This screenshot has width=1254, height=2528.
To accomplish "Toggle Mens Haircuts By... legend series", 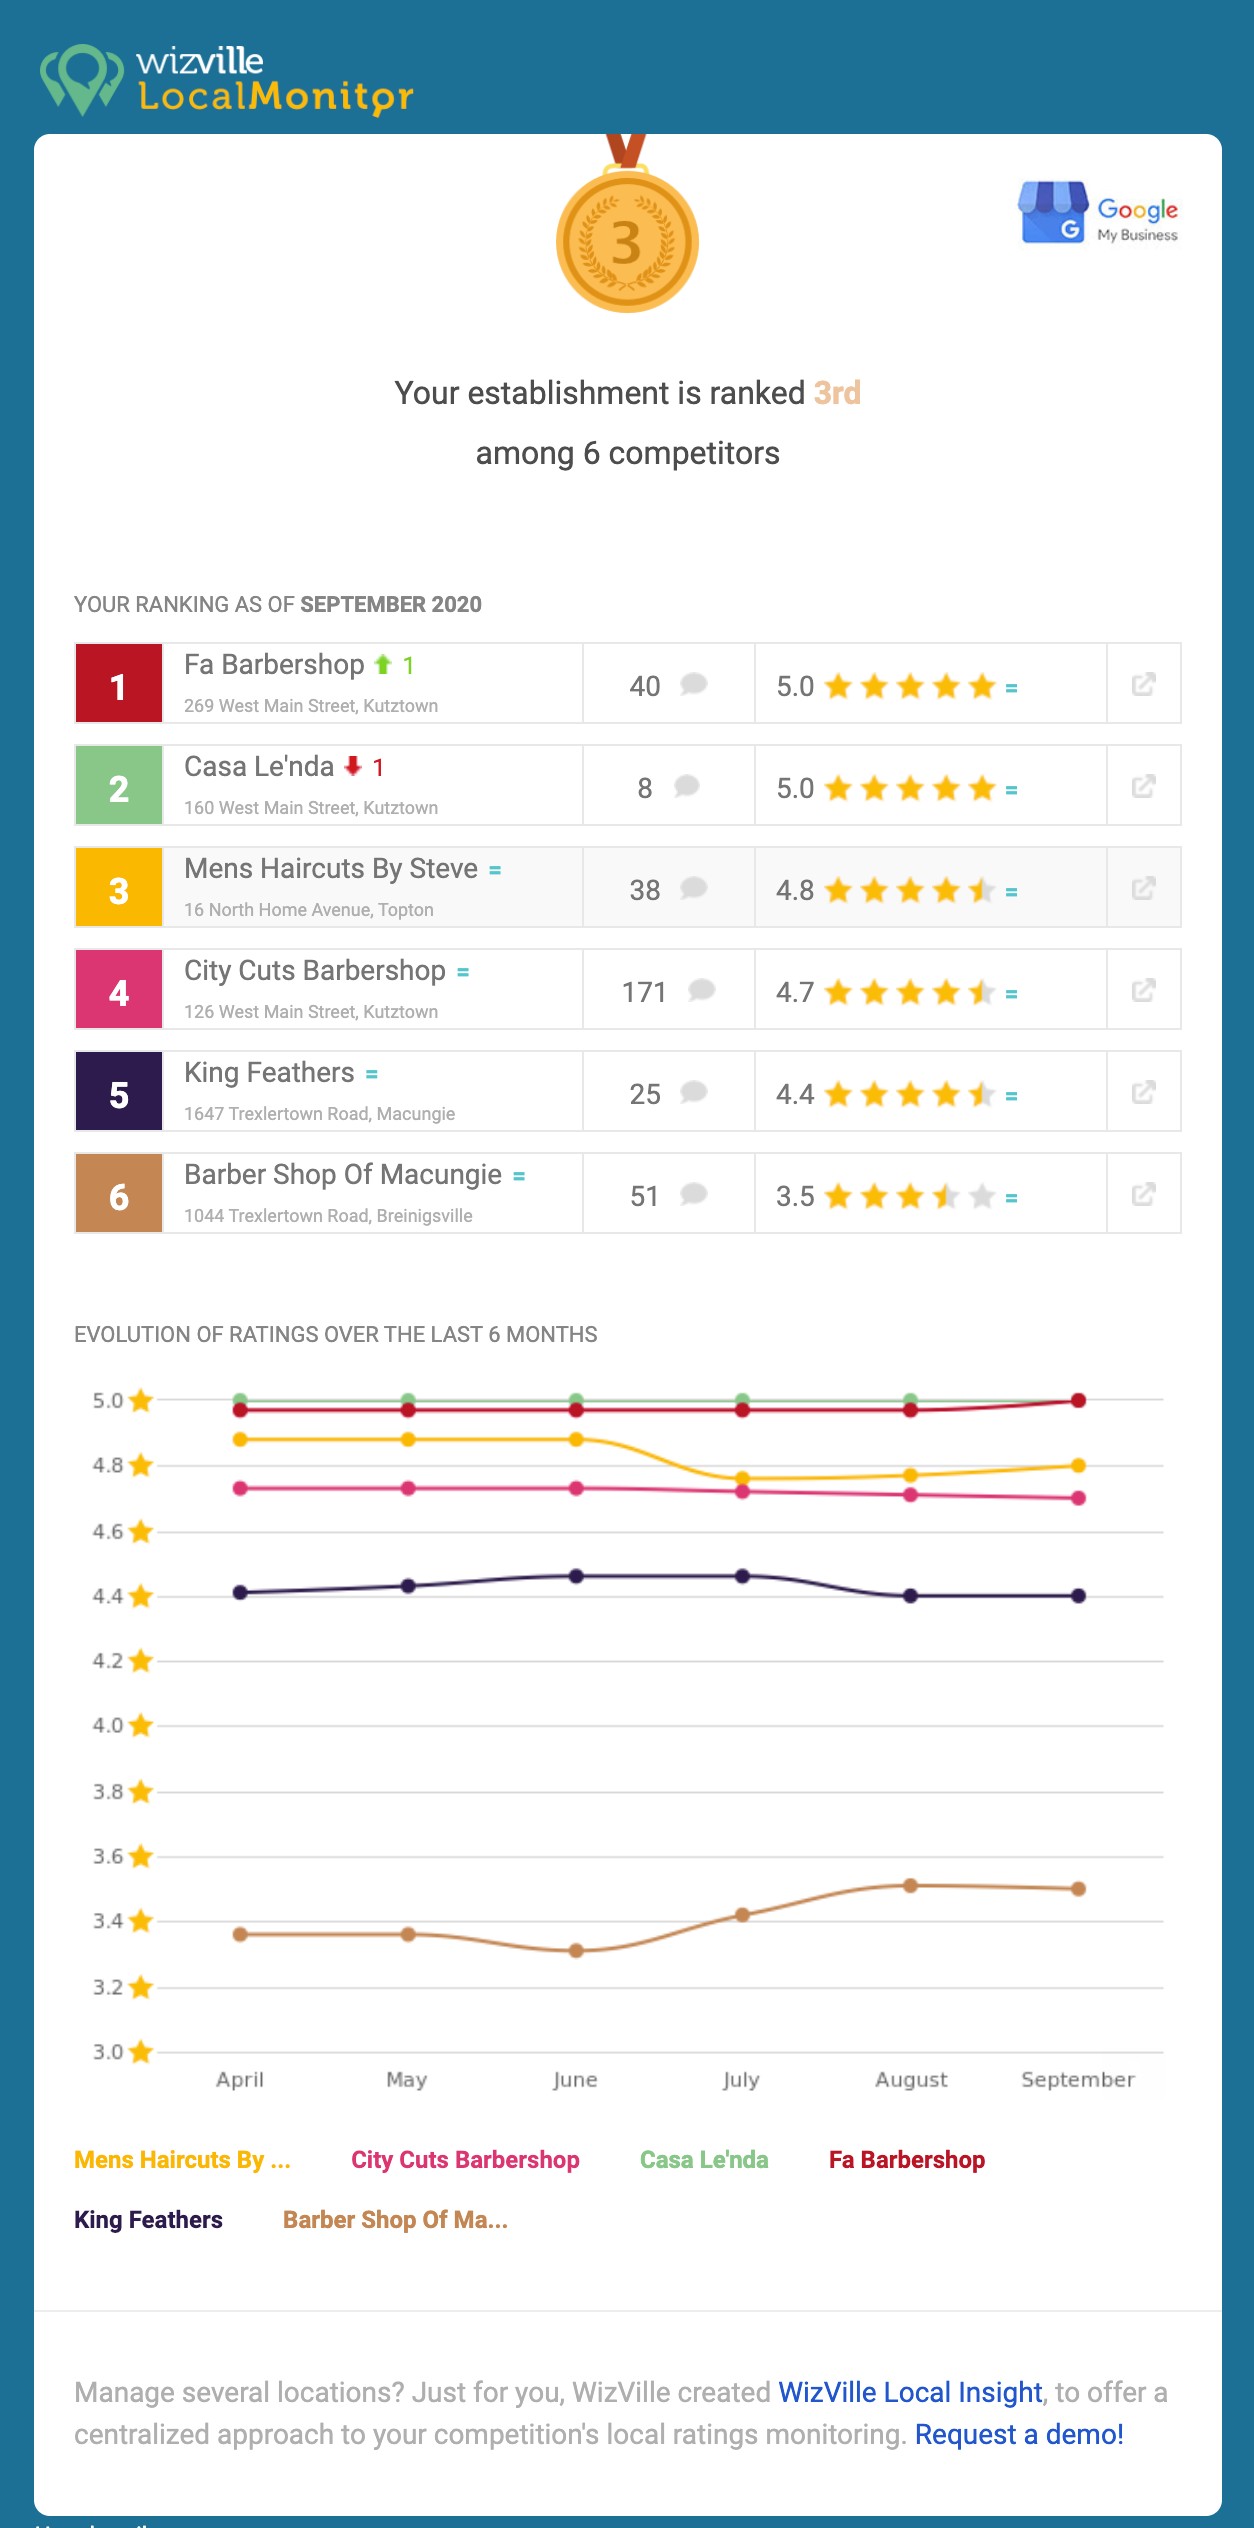I will [x=182, y=2160].
